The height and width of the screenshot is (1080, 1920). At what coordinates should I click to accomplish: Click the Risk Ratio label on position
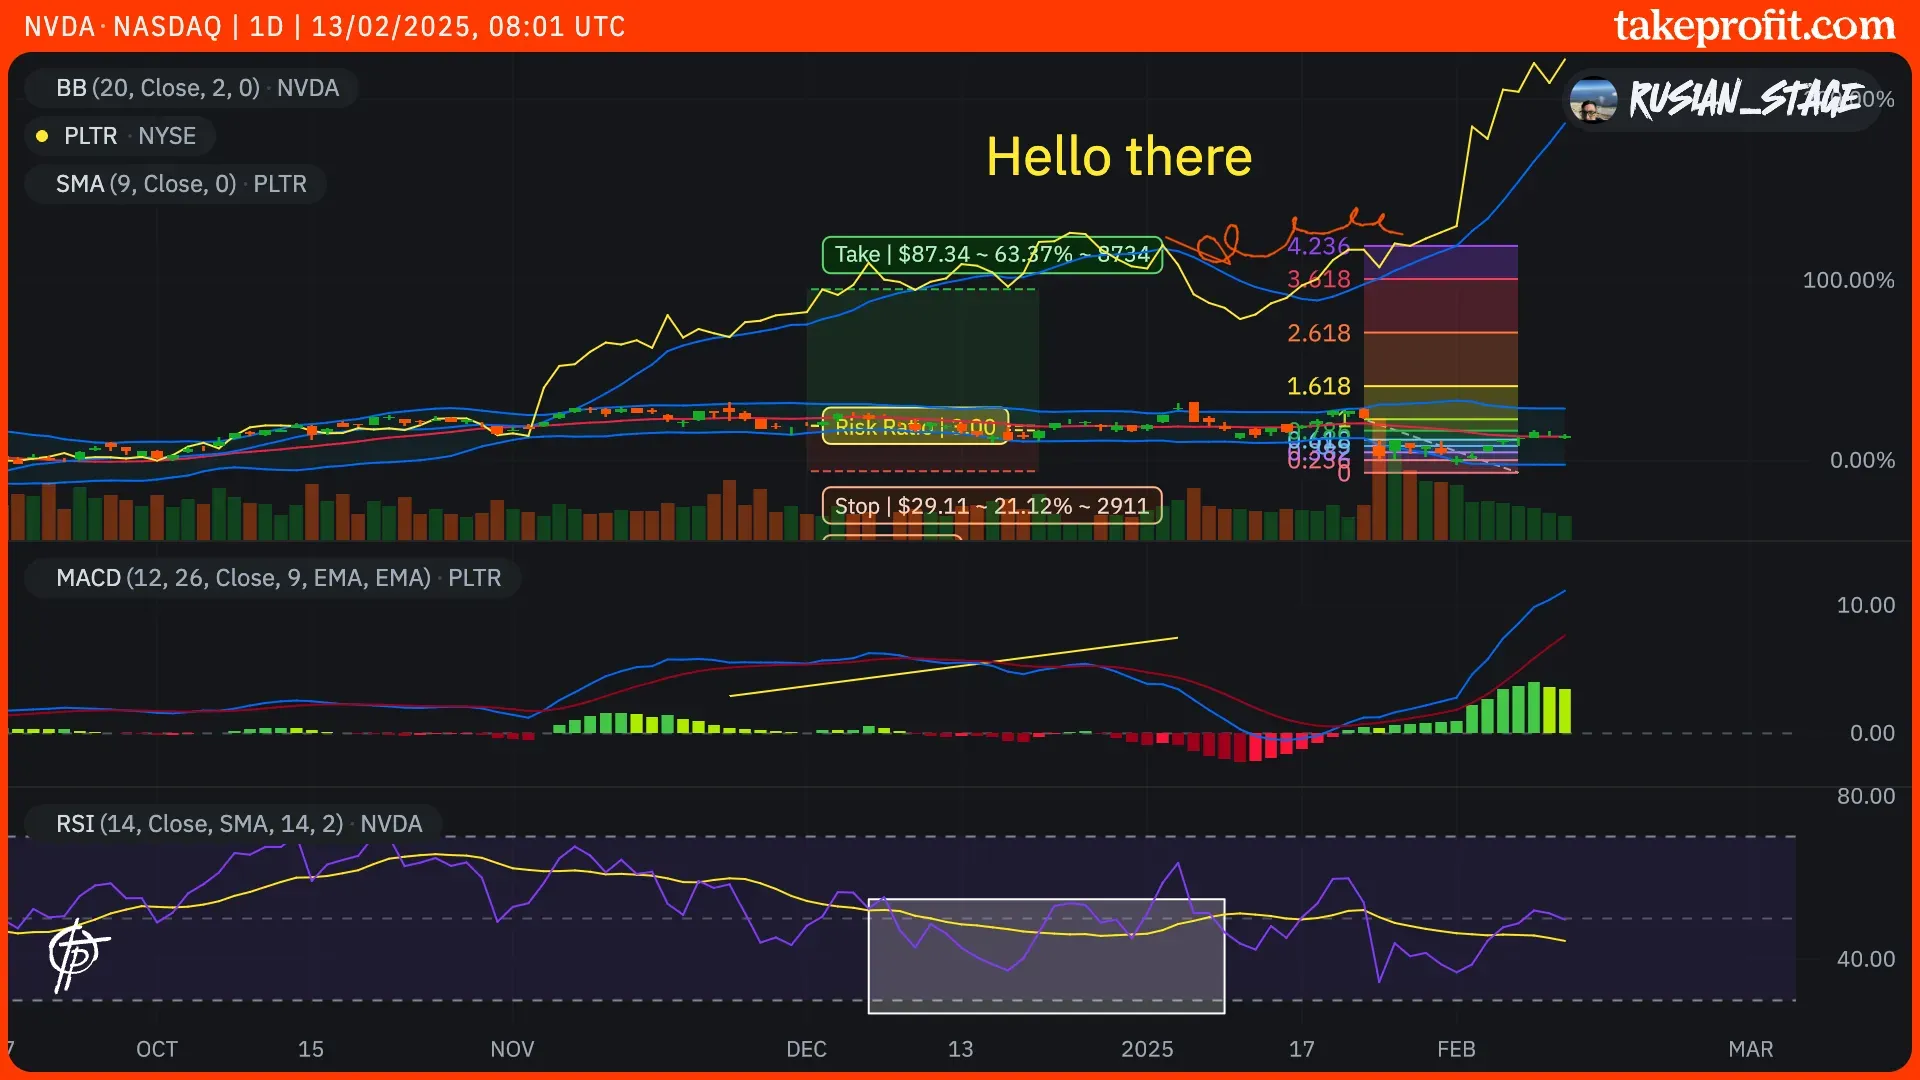(x=914, y=427)
